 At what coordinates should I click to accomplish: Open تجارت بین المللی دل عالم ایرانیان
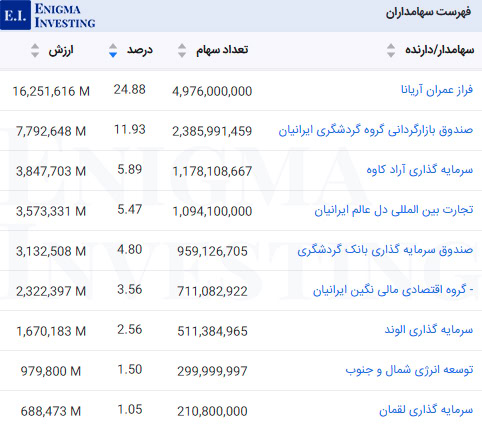(x=394, y=210)
